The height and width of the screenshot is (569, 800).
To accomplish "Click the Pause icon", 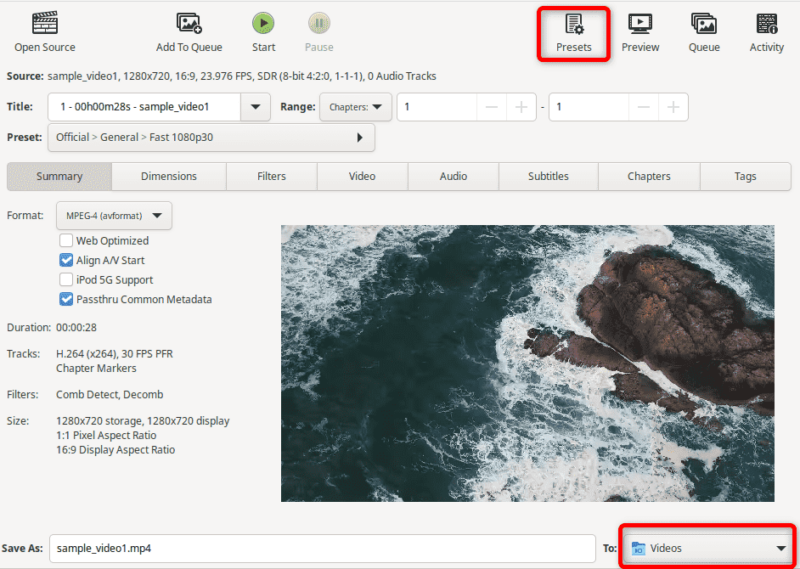I will [x=319, y=23].
